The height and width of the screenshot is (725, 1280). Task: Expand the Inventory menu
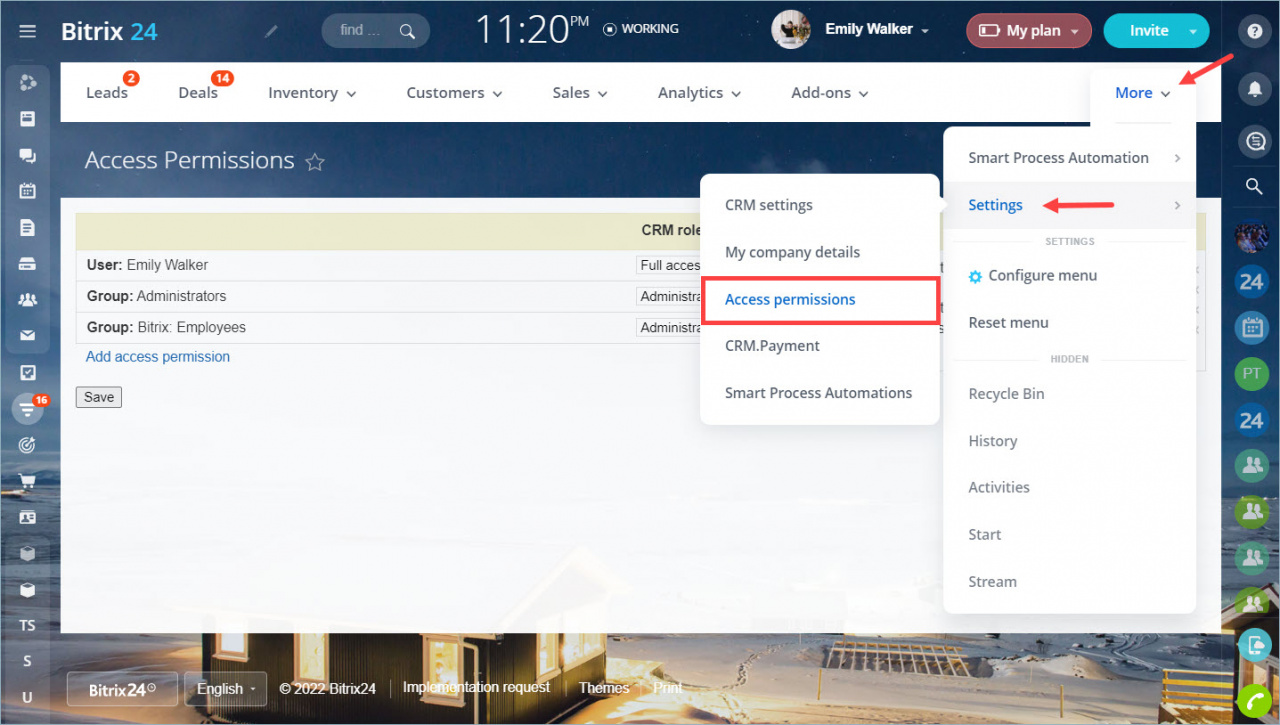click(312, 93)
